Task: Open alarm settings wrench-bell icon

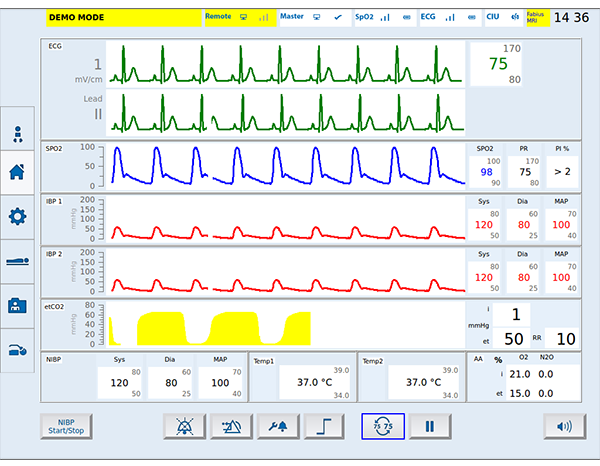Action: pyautogui.click(x=279, y=426)
